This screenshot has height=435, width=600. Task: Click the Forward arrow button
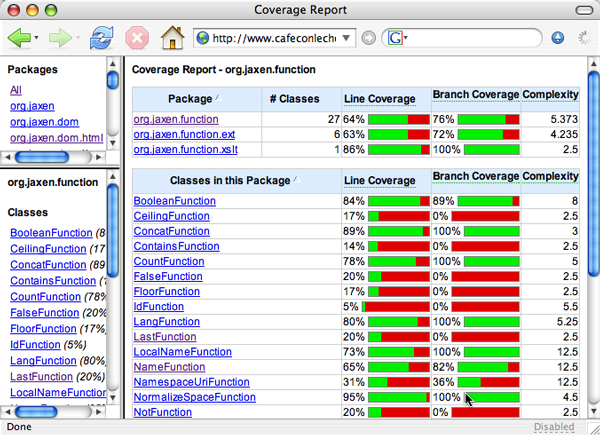click(x=61, y=38)
